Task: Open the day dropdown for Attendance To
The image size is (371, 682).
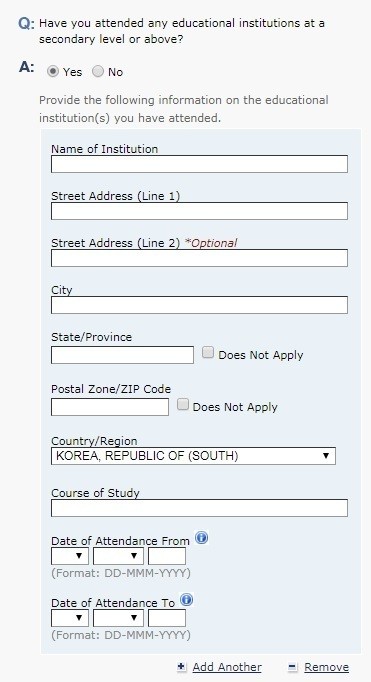Action: [70, 618]
